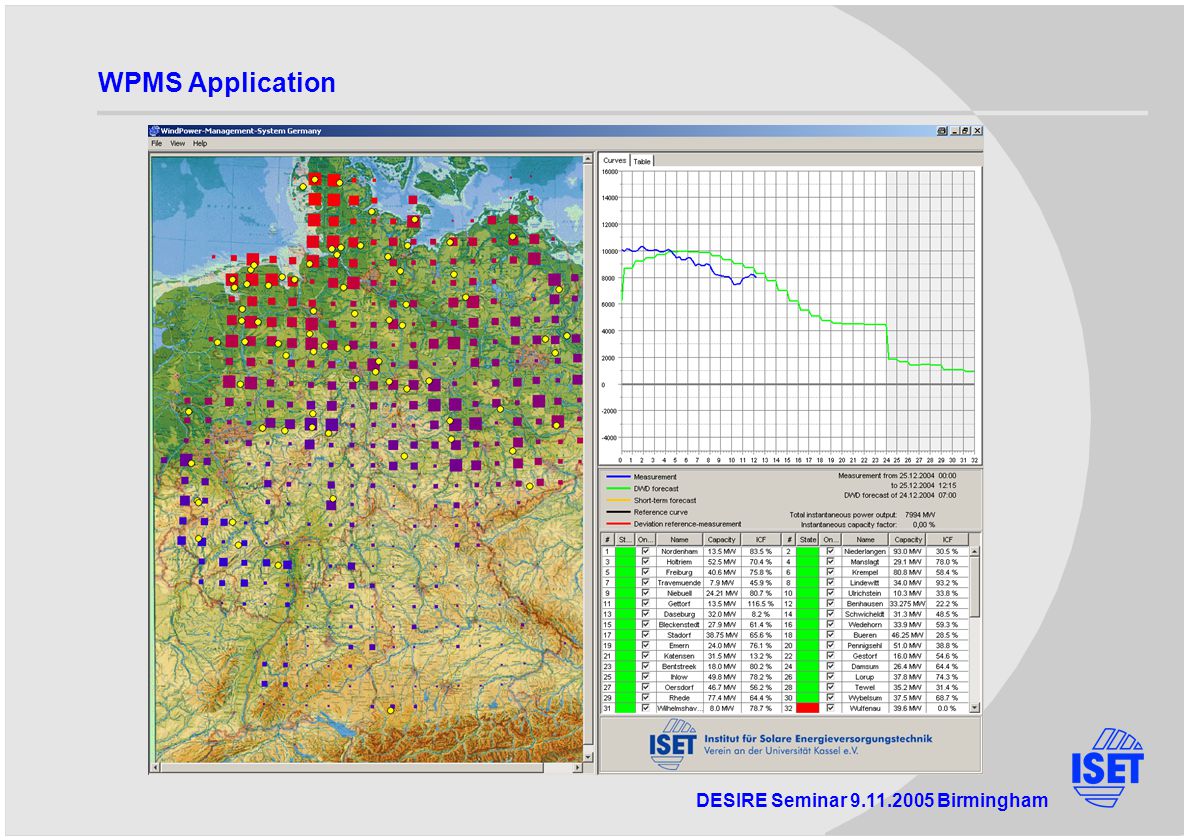Image resolution: width=1188 pixels, height=840 pixels.
Task: Select the Holtriem name cell
Action: 679,562
